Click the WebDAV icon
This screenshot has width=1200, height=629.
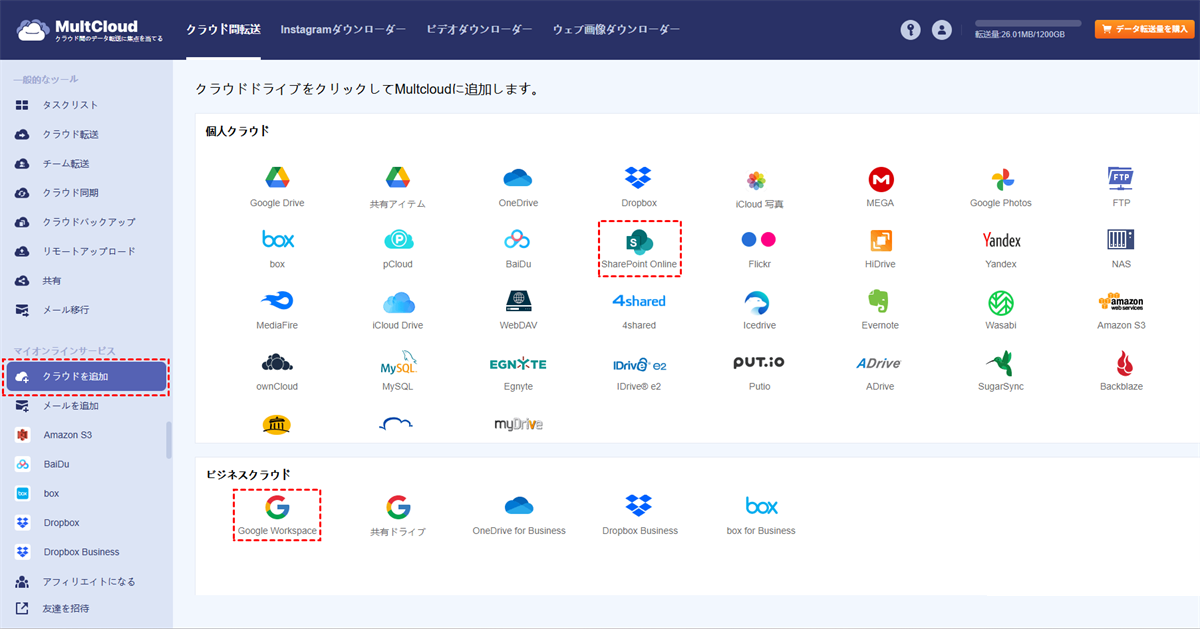[x=518, y=305]
